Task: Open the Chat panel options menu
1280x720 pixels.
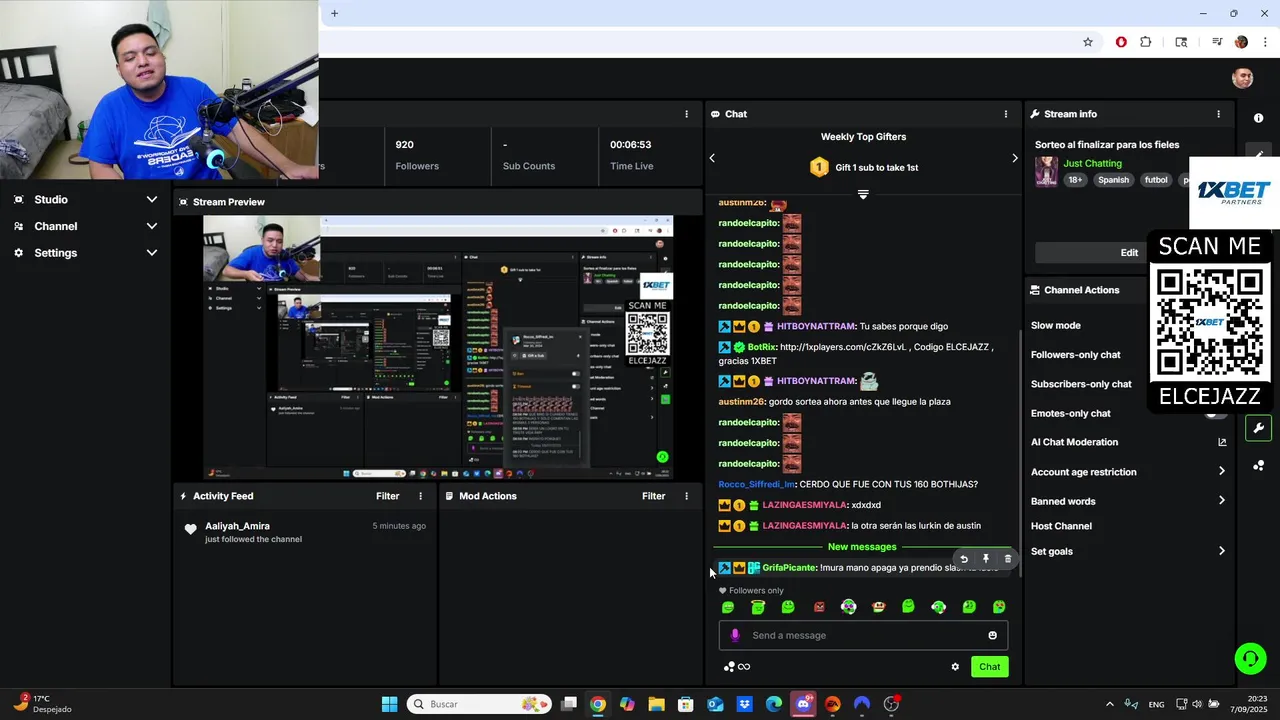Action: click(1006, 114)
